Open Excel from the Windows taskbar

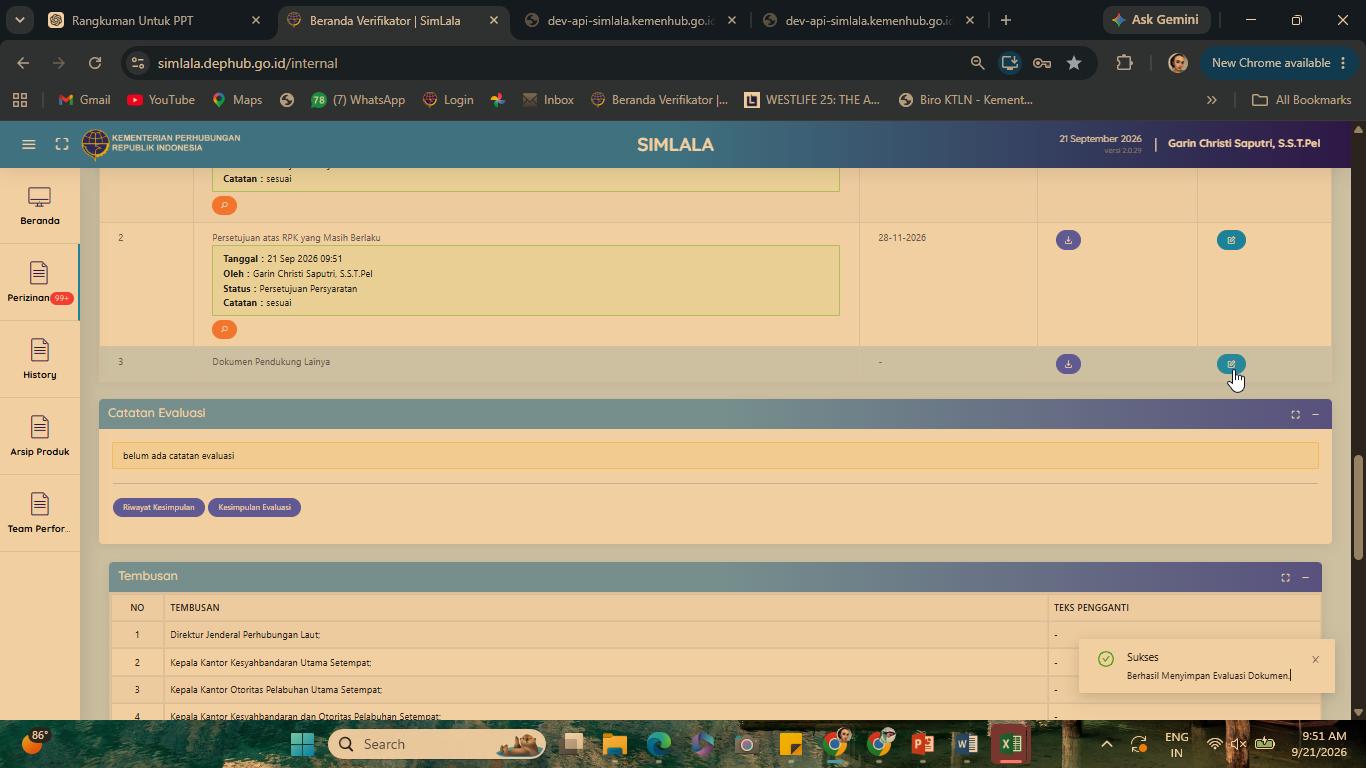point(1010,744)
